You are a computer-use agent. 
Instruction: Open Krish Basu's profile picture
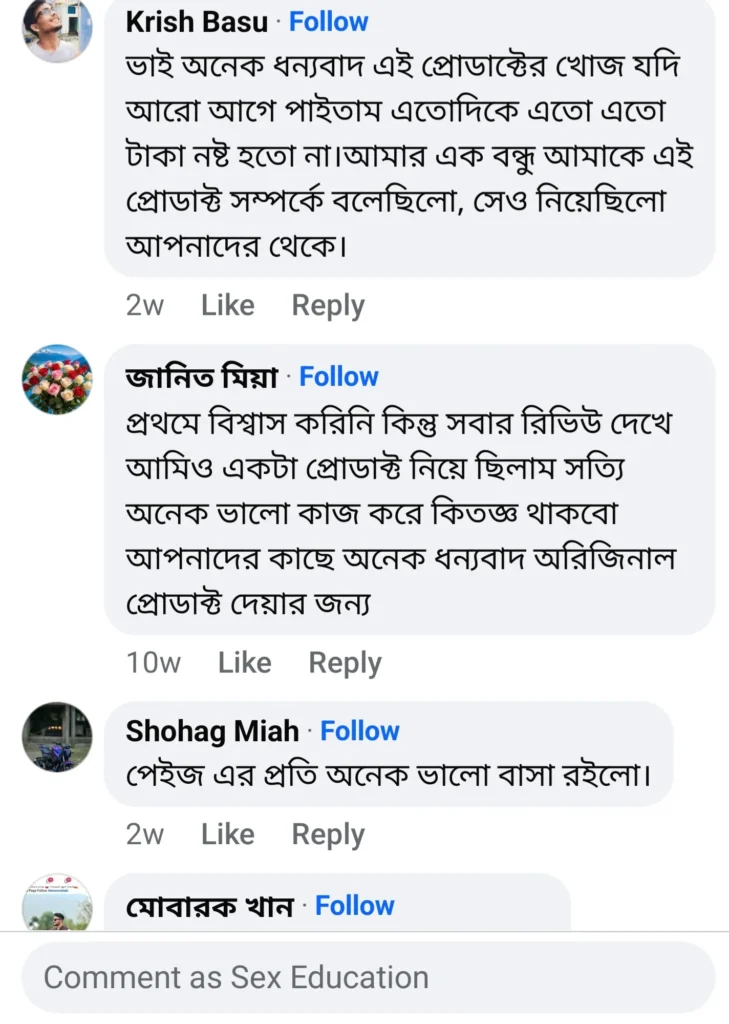point(58,30)
